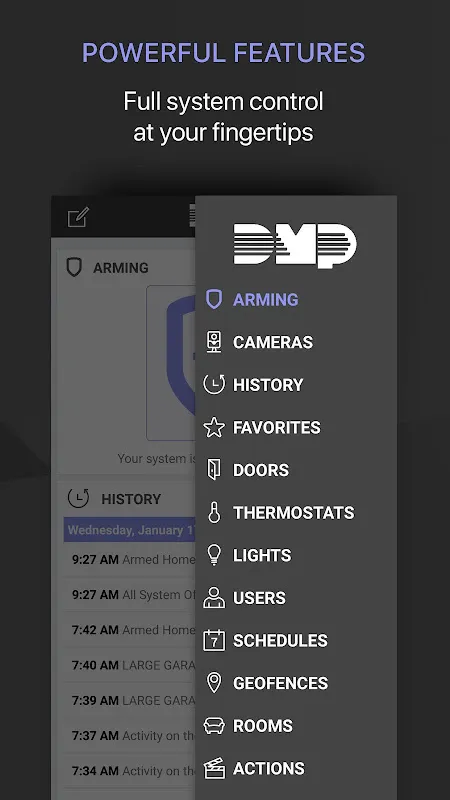The image size is (450, 800).
Task: Click the Users person icon
Action: pyautogui.click(x=214, y=597)
